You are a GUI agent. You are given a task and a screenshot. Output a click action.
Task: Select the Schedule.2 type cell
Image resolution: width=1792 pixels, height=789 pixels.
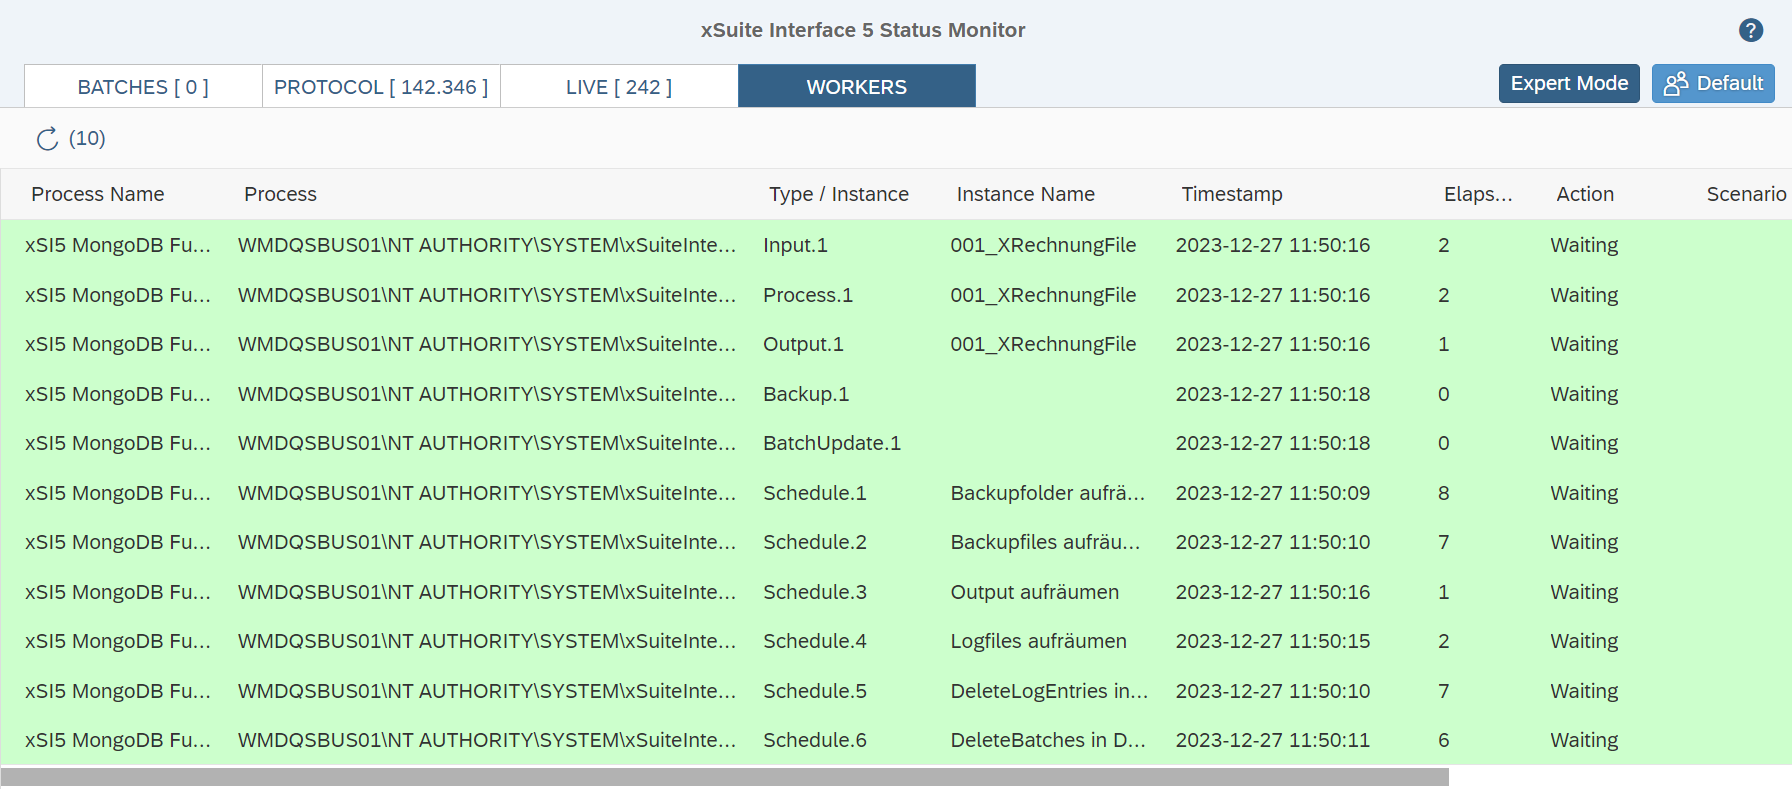(815, 542)
